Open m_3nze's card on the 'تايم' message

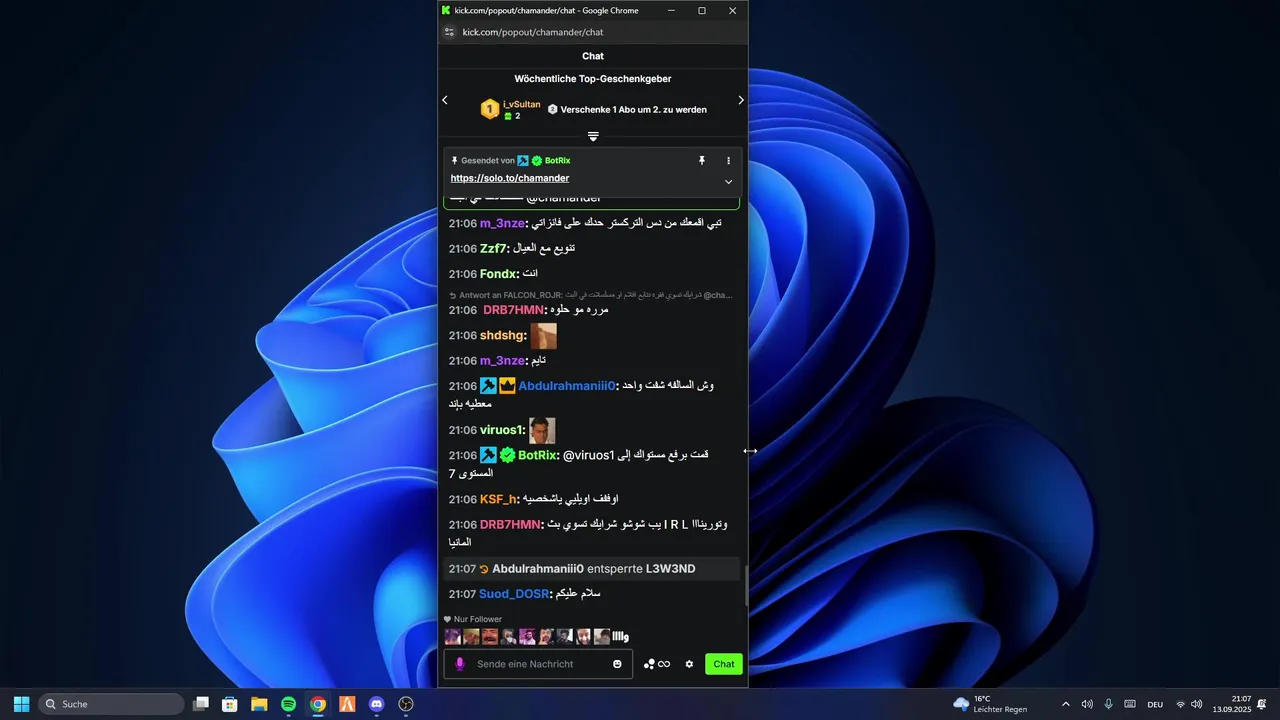tap(502, 361)
